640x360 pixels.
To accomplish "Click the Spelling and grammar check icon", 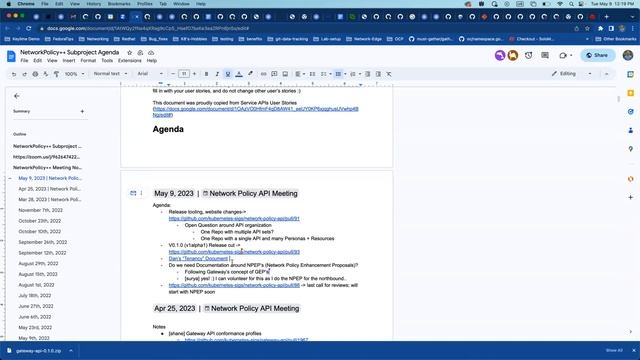I will [46, 74].
